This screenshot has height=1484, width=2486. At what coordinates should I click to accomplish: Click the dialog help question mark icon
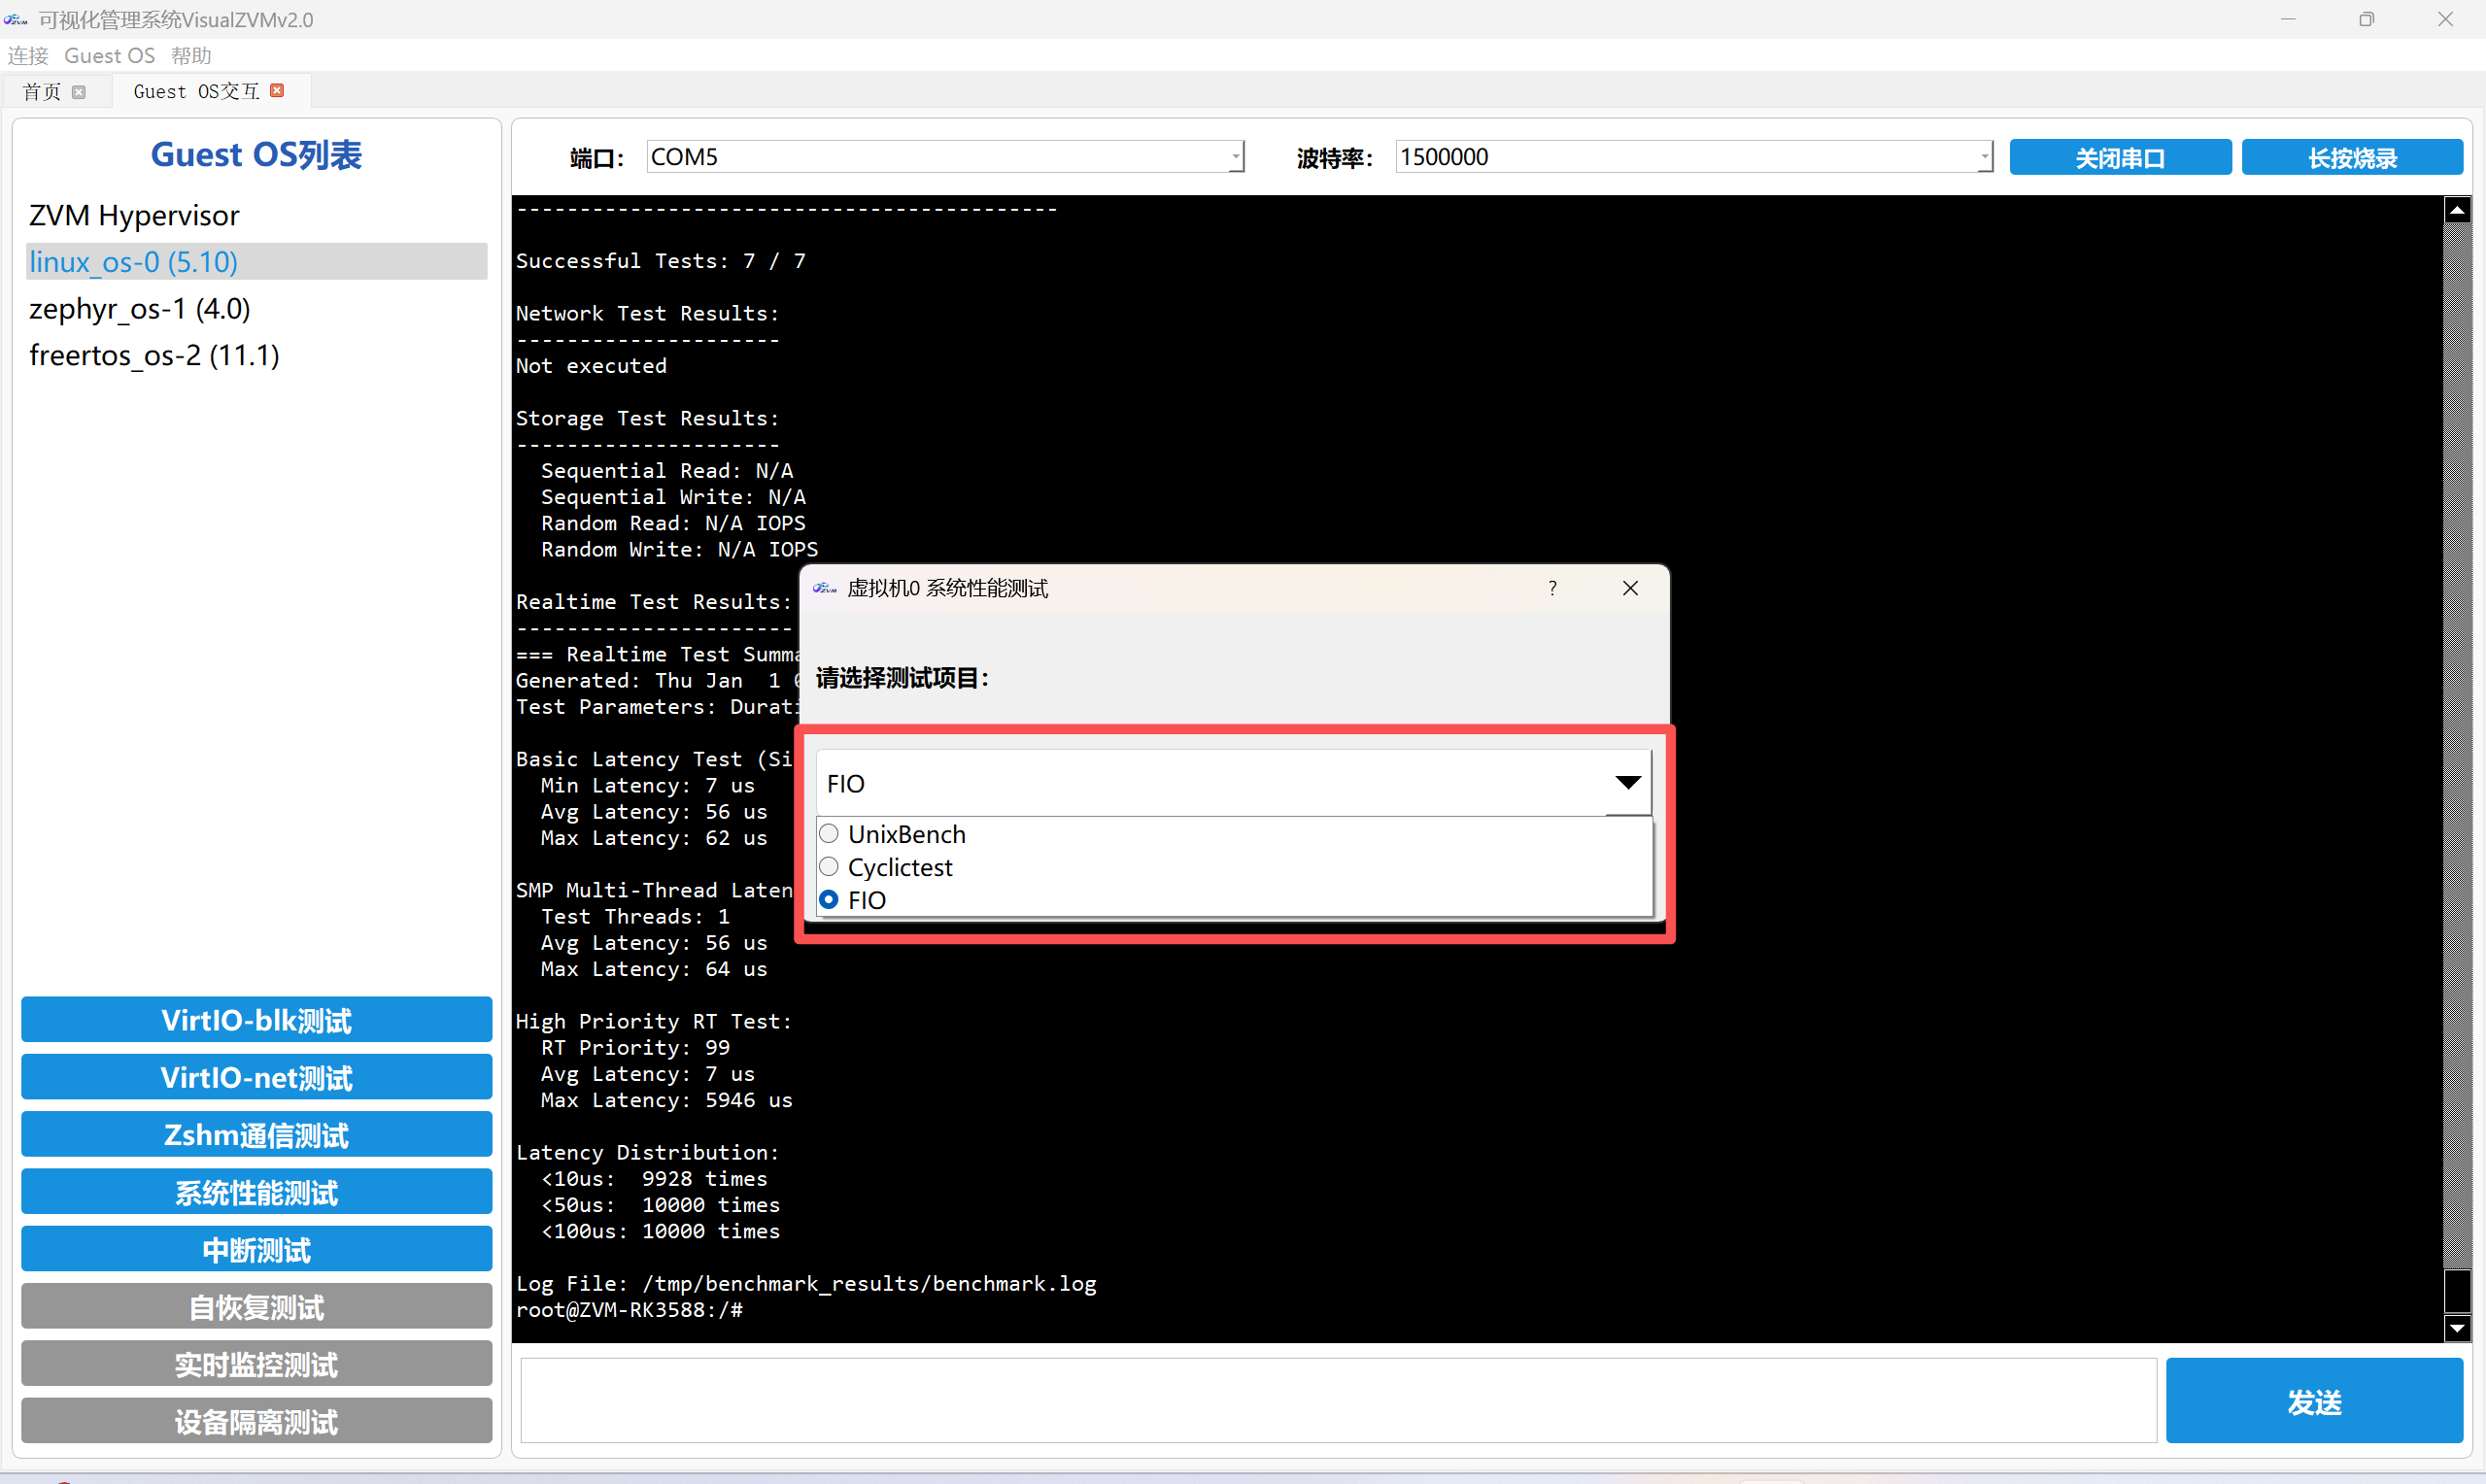[1552, 588]
